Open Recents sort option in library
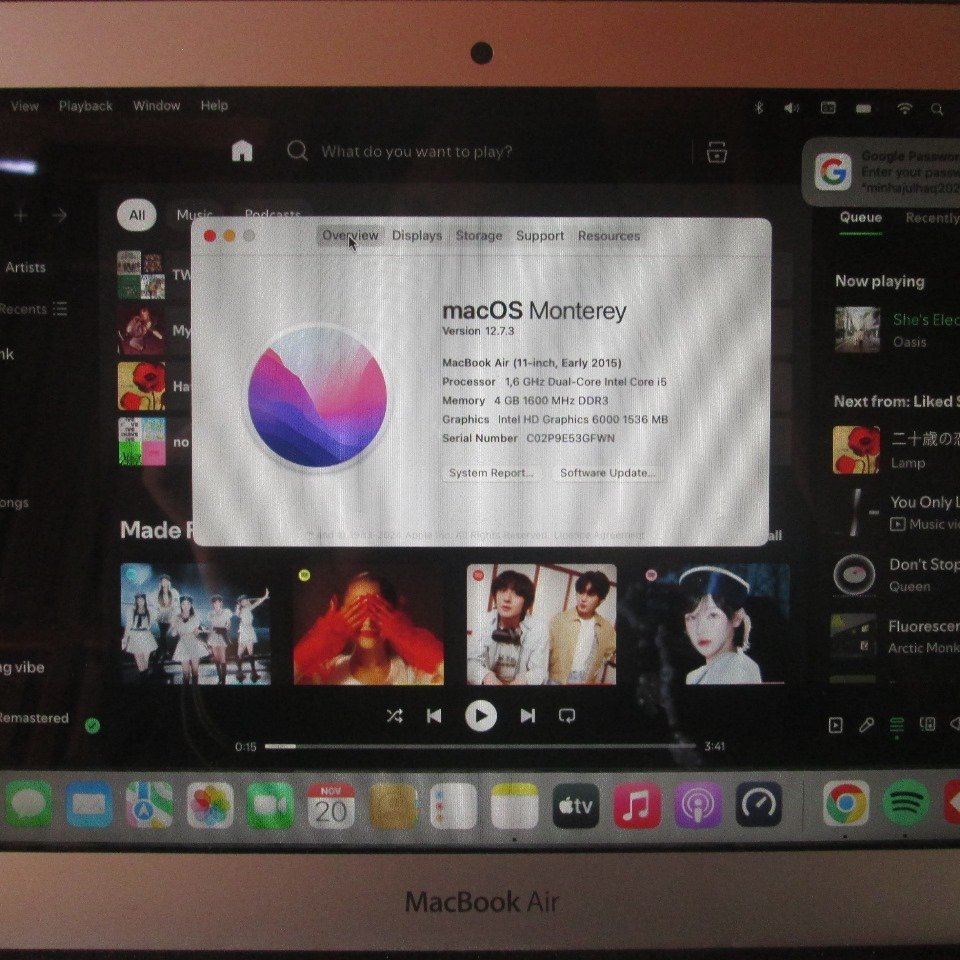Image resolution: width=960 pixels, height=960 pixels. click(x=33, y=309)
